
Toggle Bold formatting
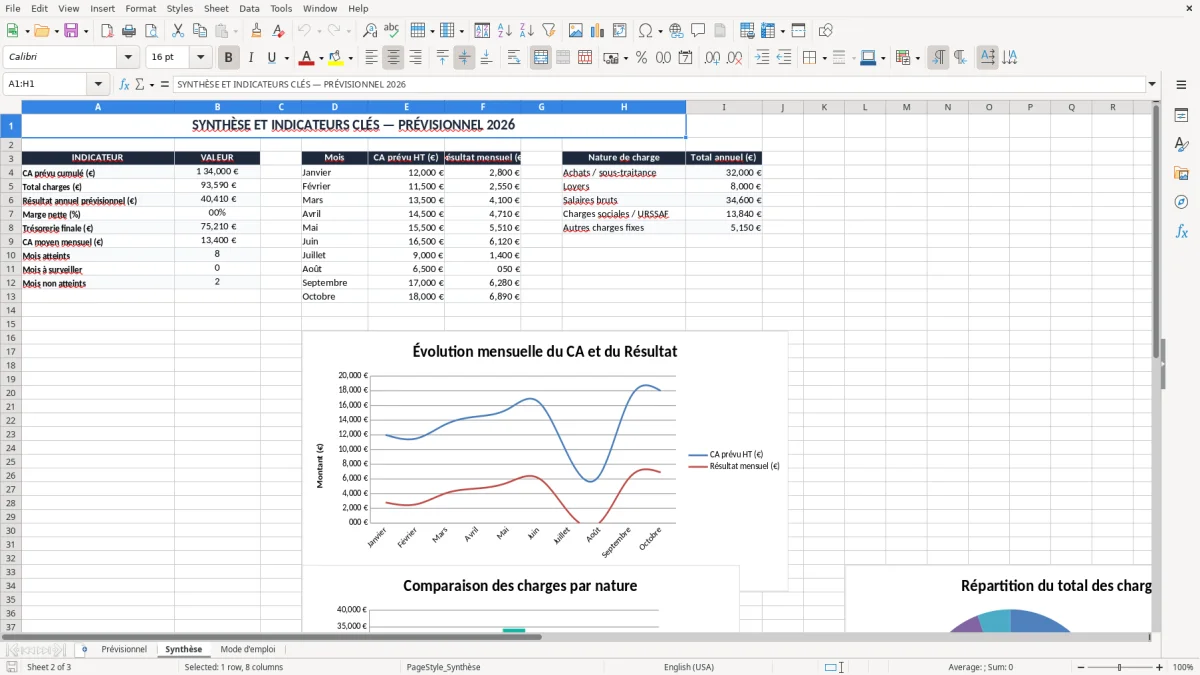229,58
